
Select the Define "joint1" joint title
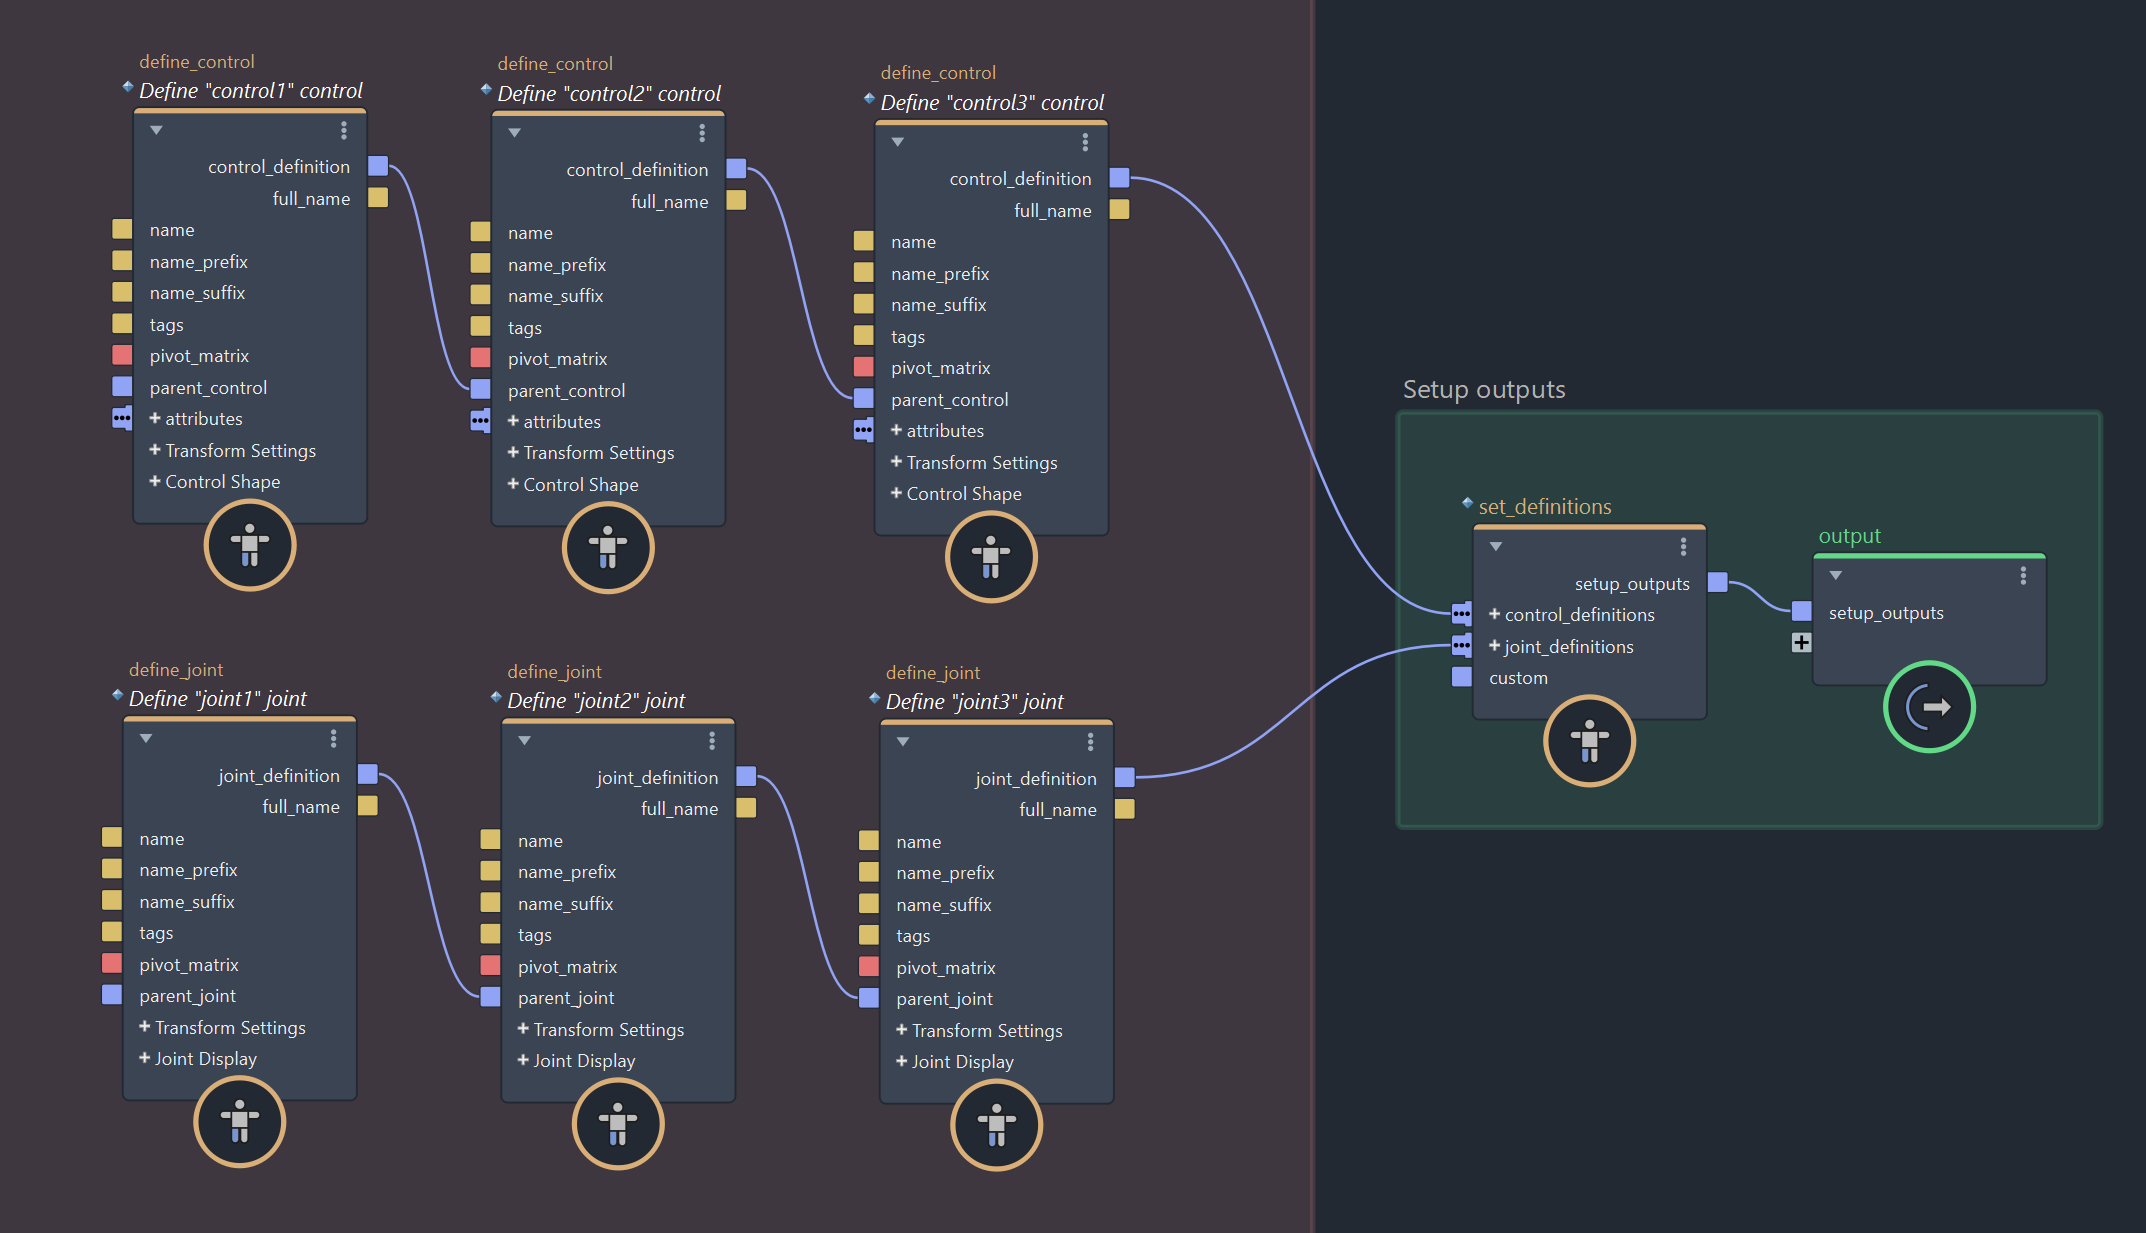[217, 699]
